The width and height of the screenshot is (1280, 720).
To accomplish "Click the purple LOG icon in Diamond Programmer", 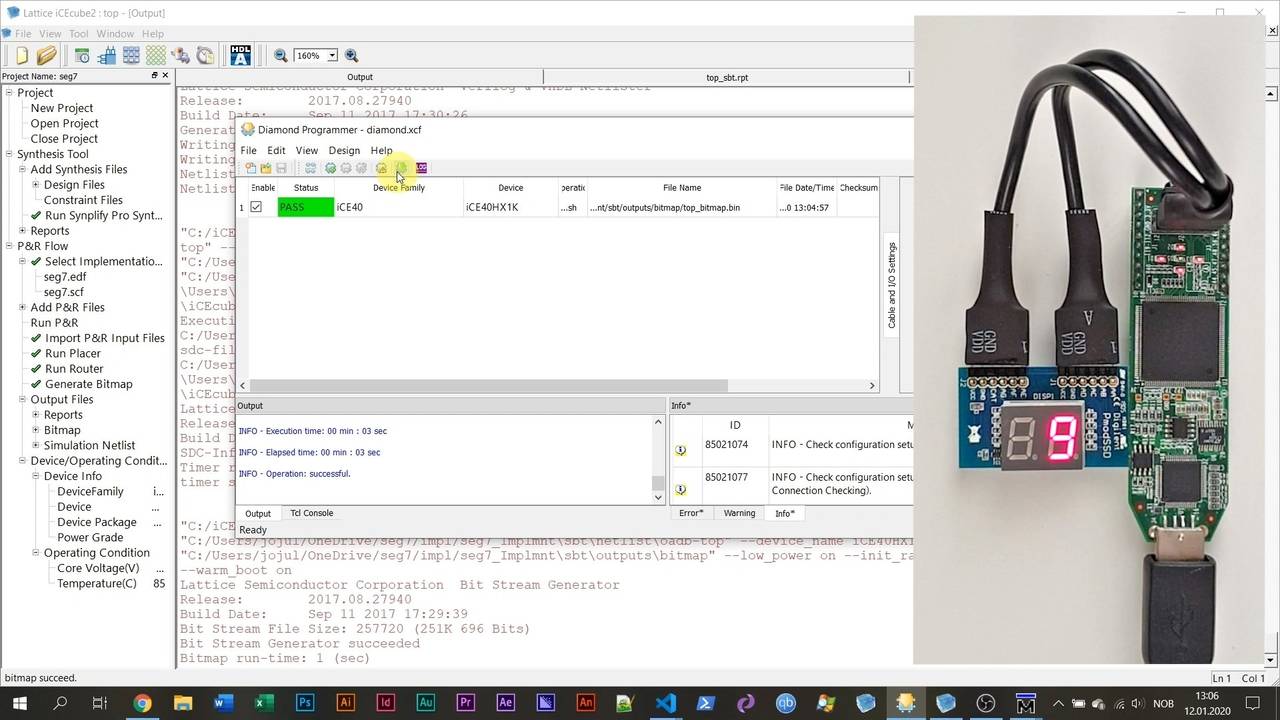I will [421, 168].
